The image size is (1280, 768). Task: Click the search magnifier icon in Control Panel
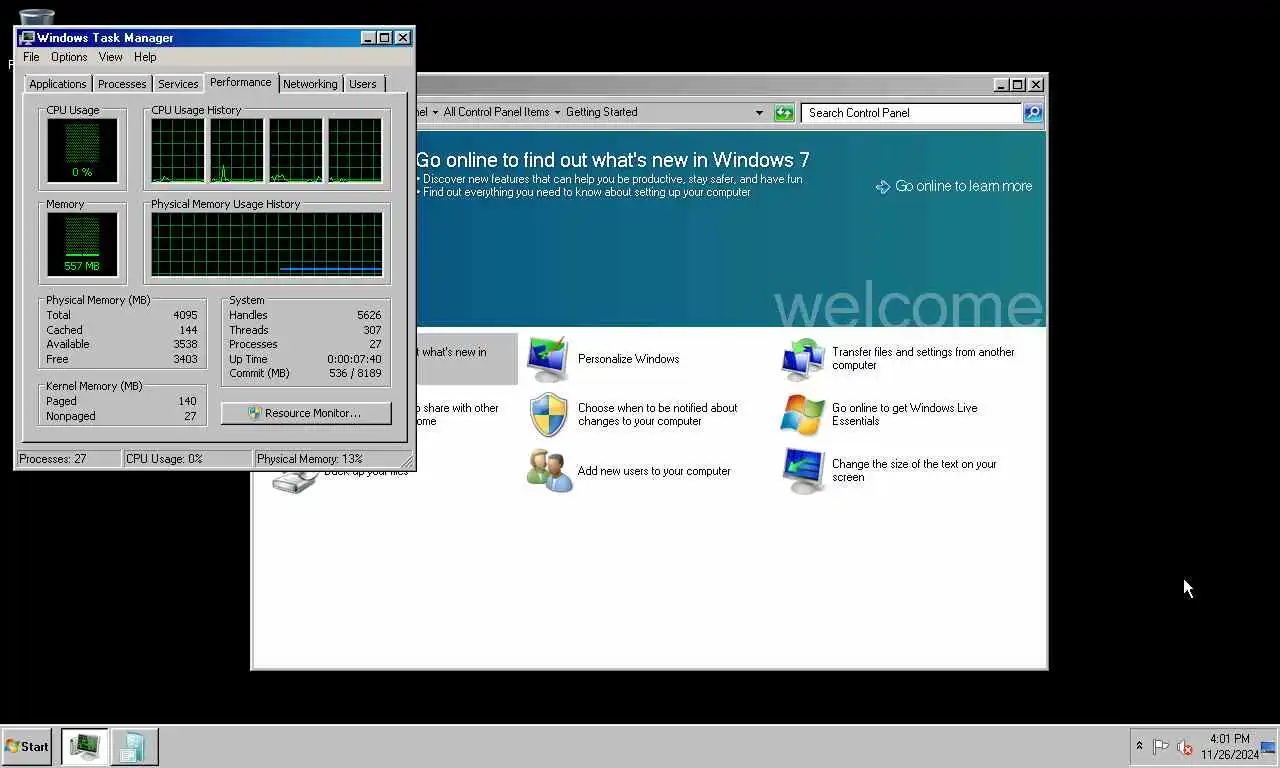pyautogui.click(x=1033, y=113)
